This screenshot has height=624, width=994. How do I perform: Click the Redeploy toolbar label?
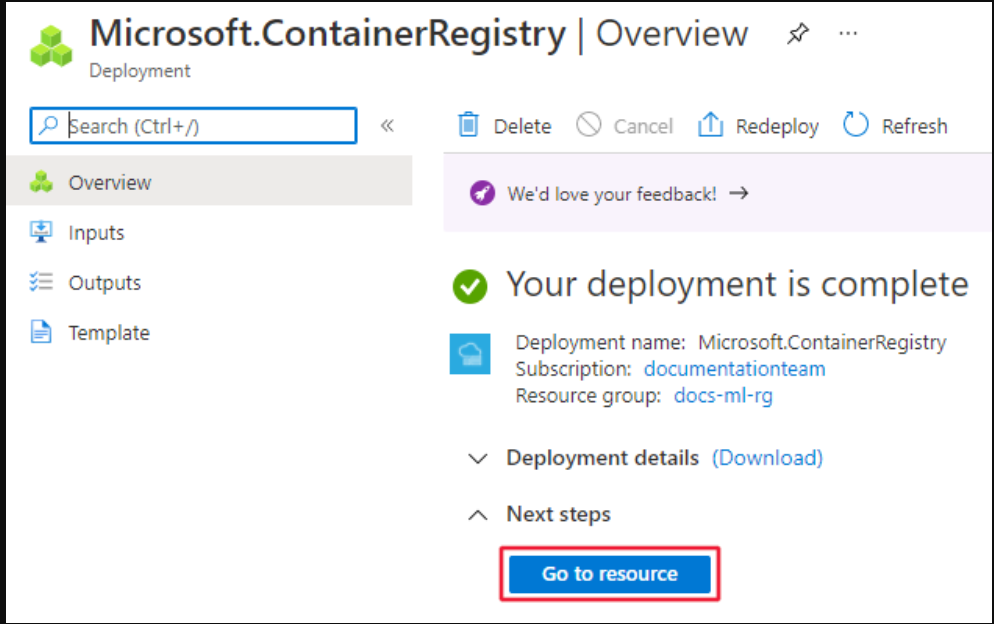777,127
